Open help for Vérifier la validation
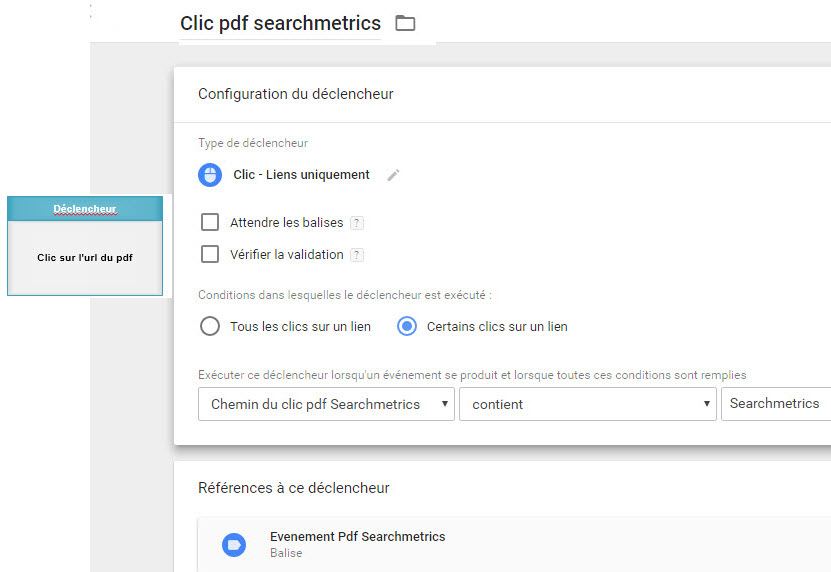 pos(357,255)
